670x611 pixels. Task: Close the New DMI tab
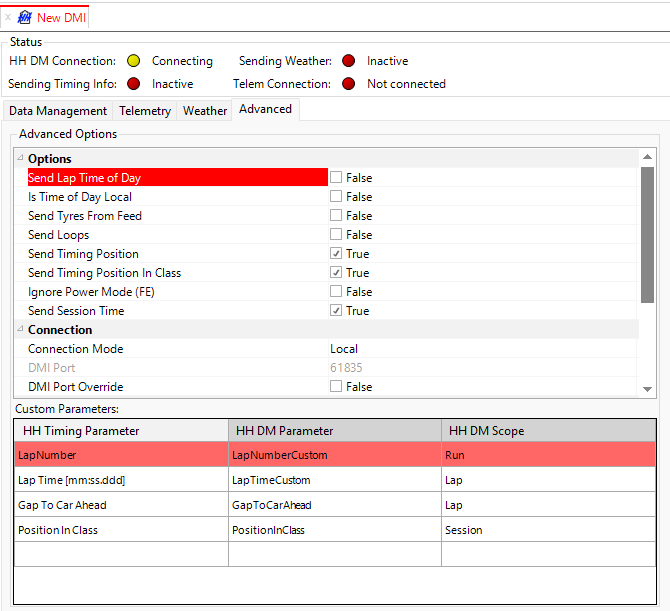click(x=8, y=17)
